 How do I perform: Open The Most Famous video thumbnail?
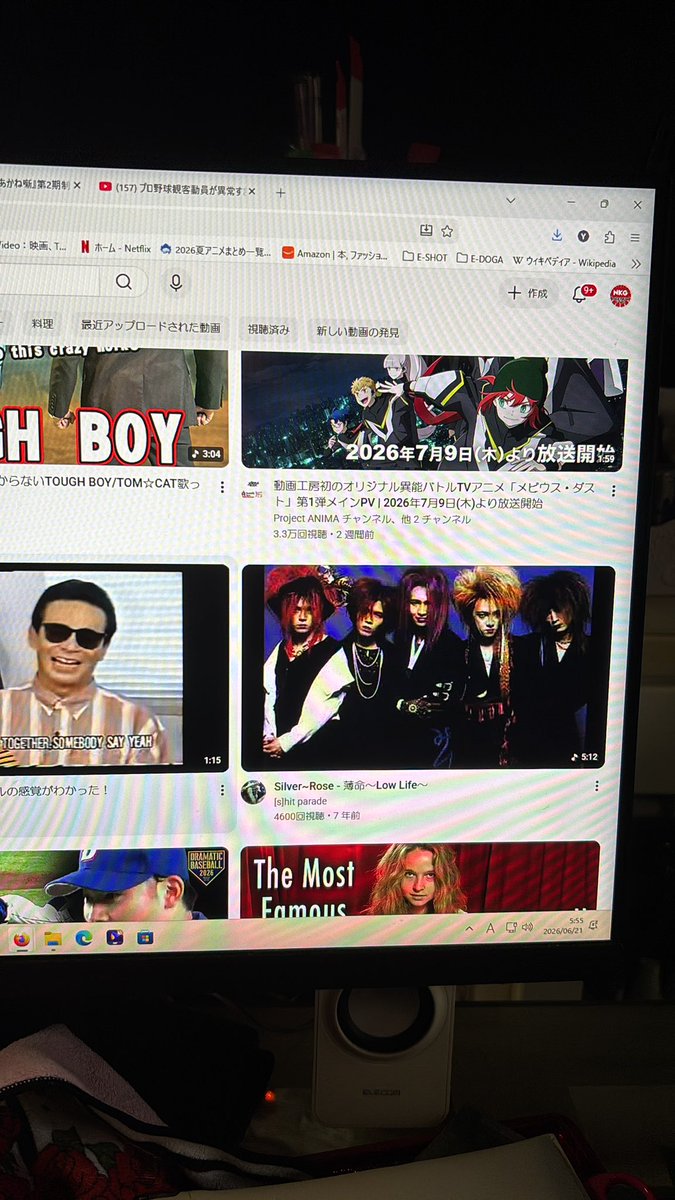tap(420, 880)
